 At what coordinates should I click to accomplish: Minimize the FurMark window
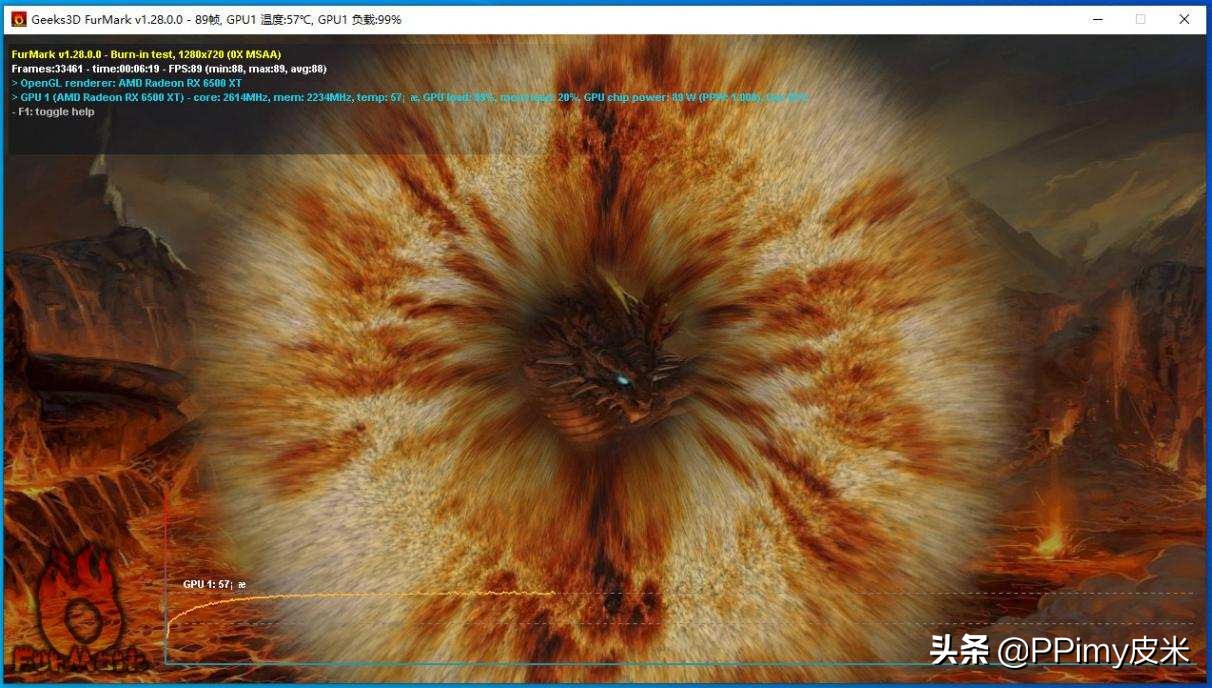pyautogui.click(x=1096, y=19)
